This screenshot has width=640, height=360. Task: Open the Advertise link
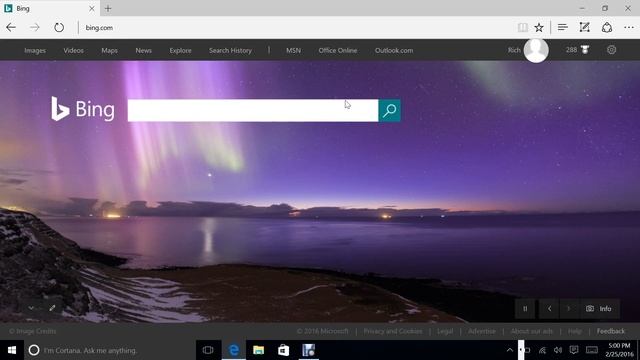point(482,331)
